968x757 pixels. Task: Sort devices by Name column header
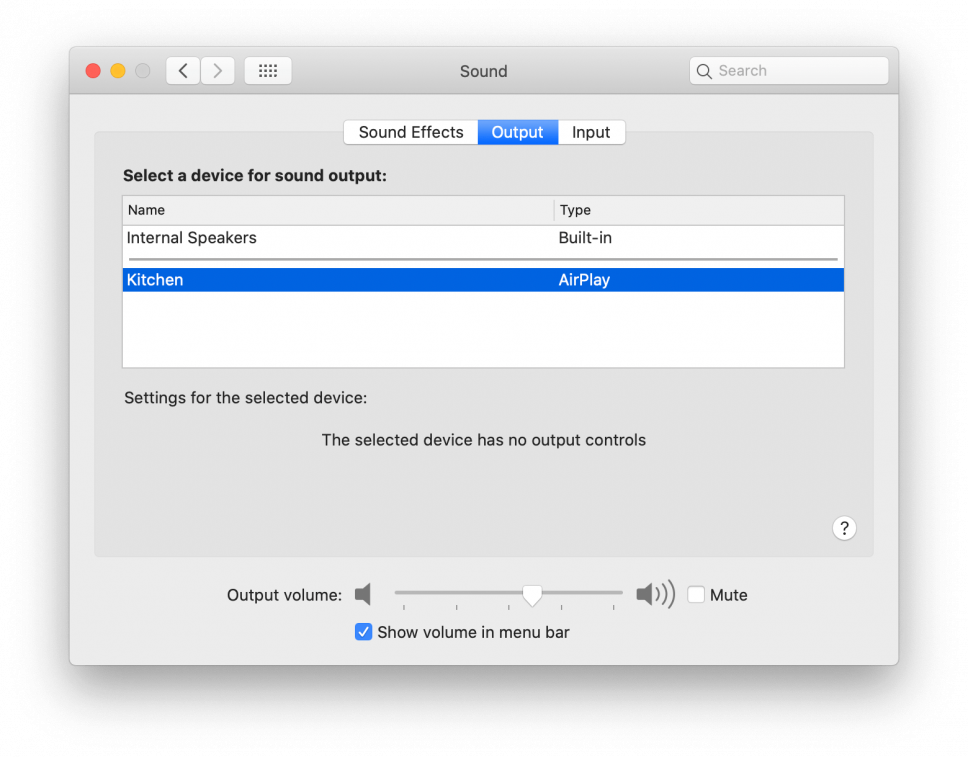[338, 210]
